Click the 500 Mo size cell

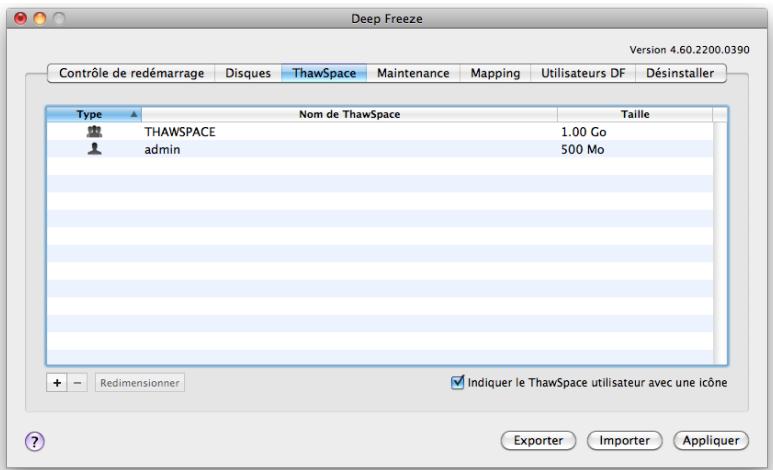[x=582, y=149]
